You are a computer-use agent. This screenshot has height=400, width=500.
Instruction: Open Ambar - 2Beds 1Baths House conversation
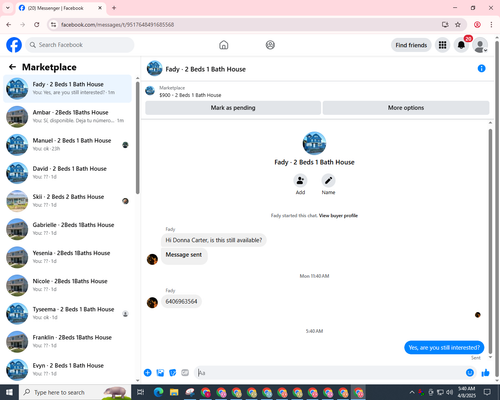coord(67,117)
